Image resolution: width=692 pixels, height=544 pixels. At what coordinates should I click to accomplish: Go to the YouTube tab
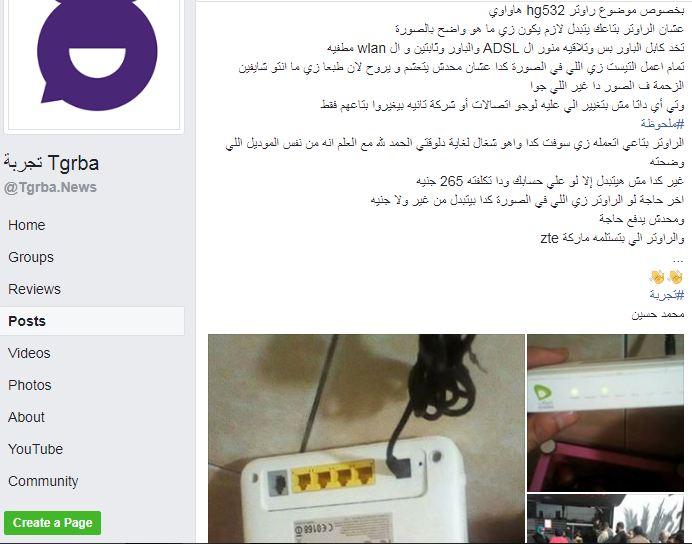click(x=35, y=449)
